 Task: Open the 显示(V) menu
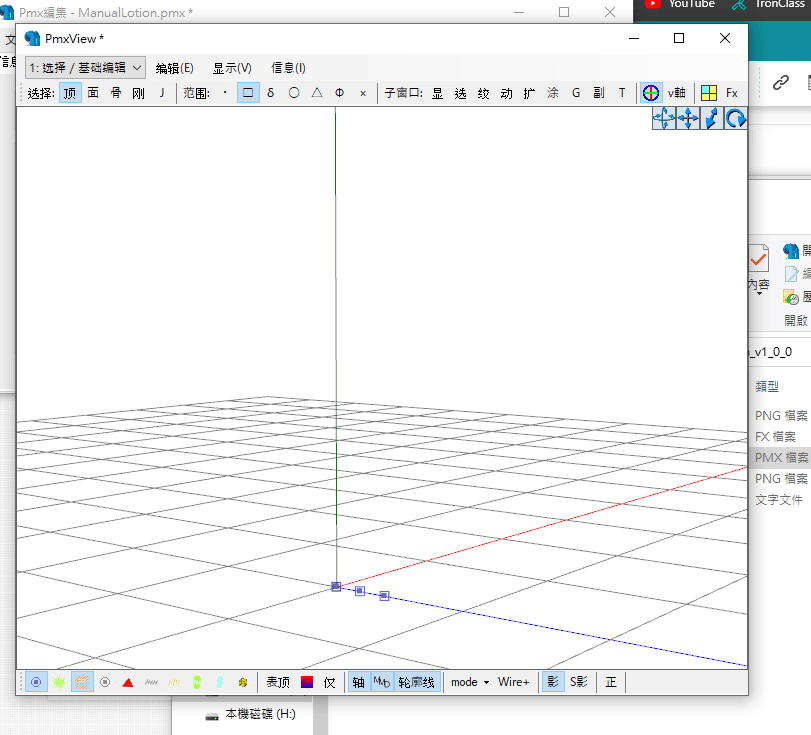pyautogui.click(x=232, y=68)
